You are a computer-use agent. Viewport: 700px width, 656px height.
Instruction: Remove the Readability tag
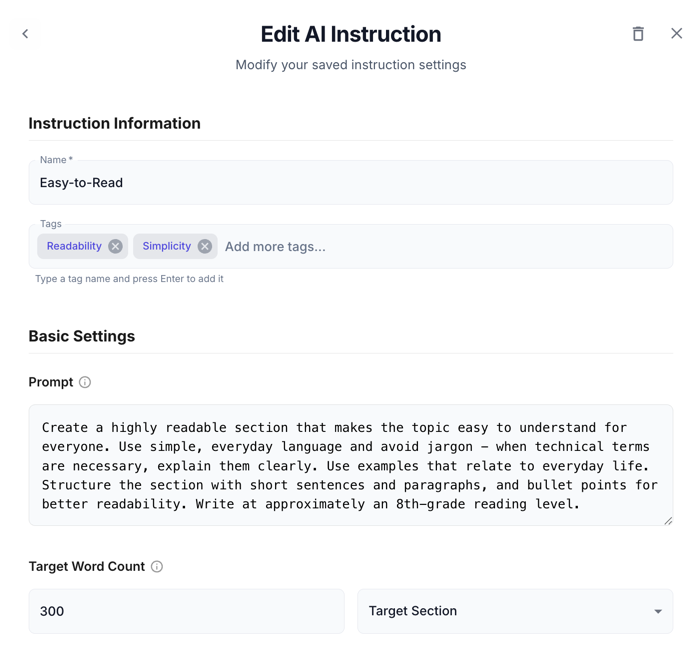click(x=115, y=246)
